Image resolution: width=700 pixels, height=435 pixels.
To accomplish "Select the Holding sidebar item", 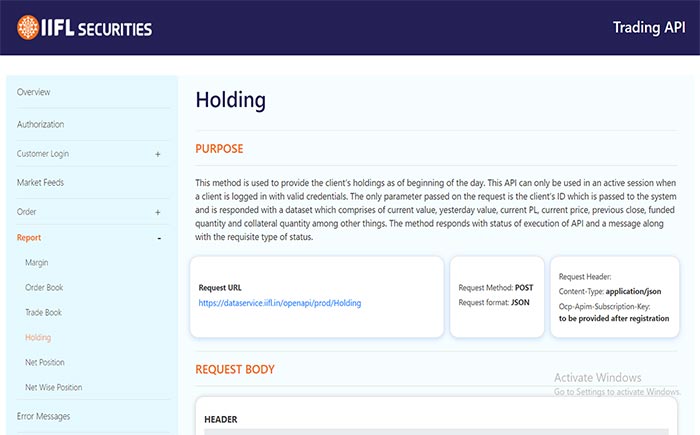I will click(x=38, y=338).
